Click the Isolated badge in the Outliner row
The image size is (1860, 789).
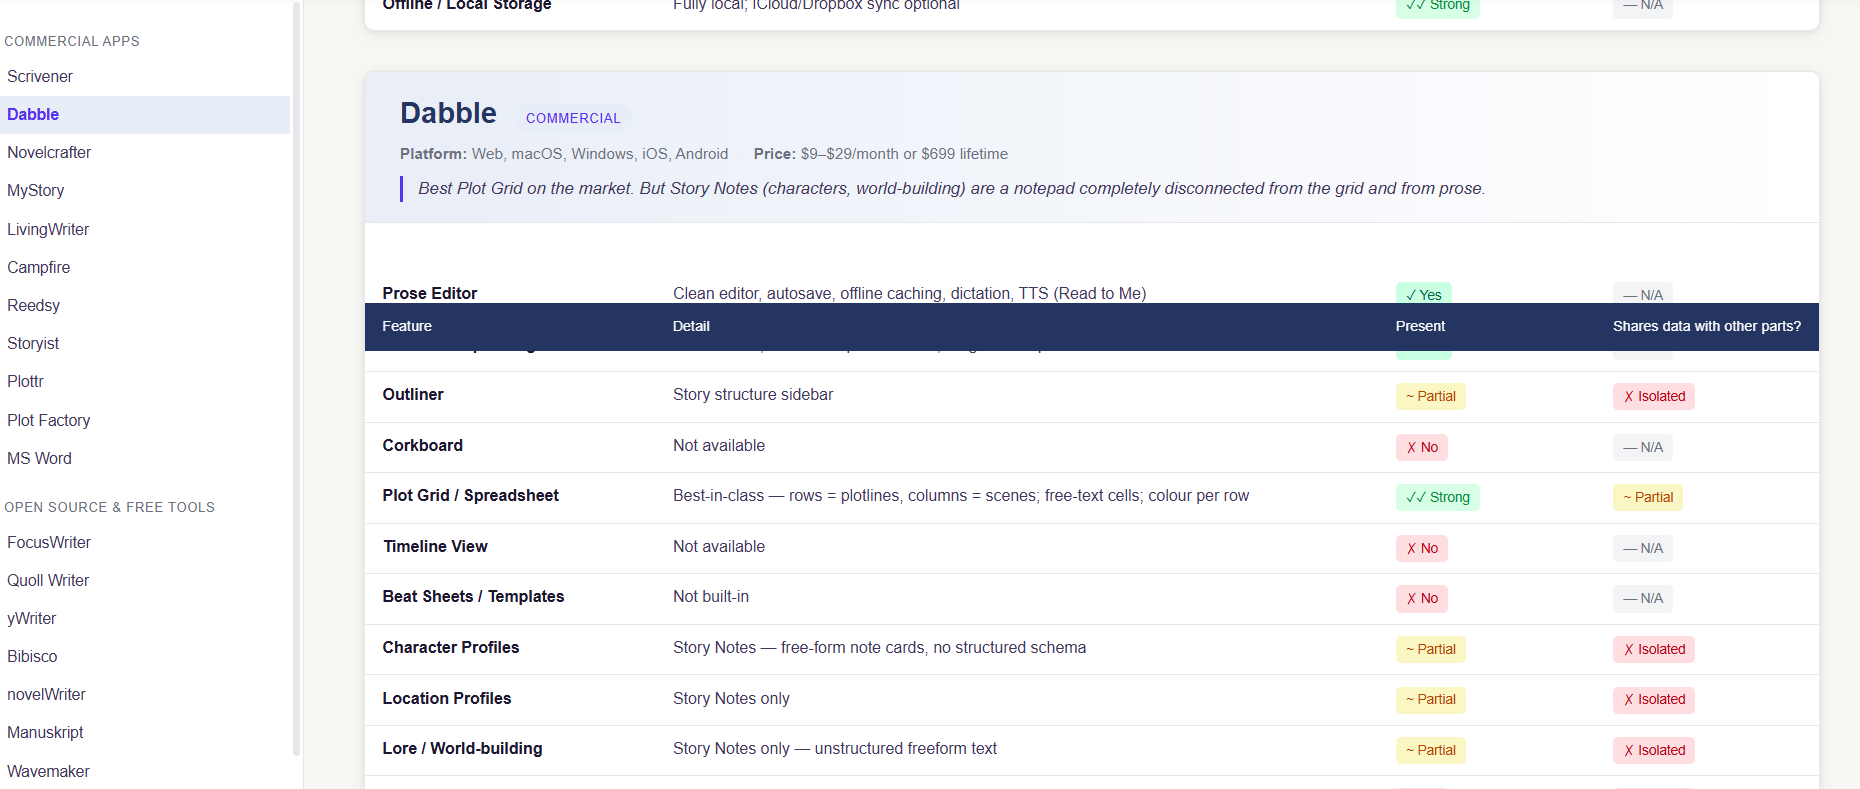click(x=1653, y=397)
